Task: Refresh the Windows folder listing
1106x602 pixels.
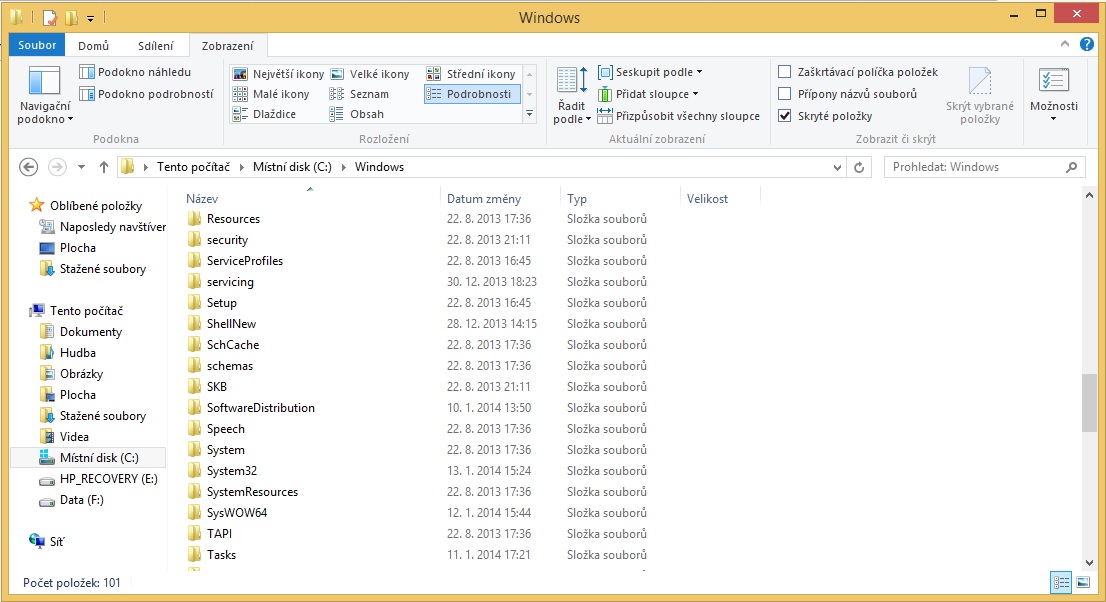Action: pyautogui.click(x=859, y=167)
